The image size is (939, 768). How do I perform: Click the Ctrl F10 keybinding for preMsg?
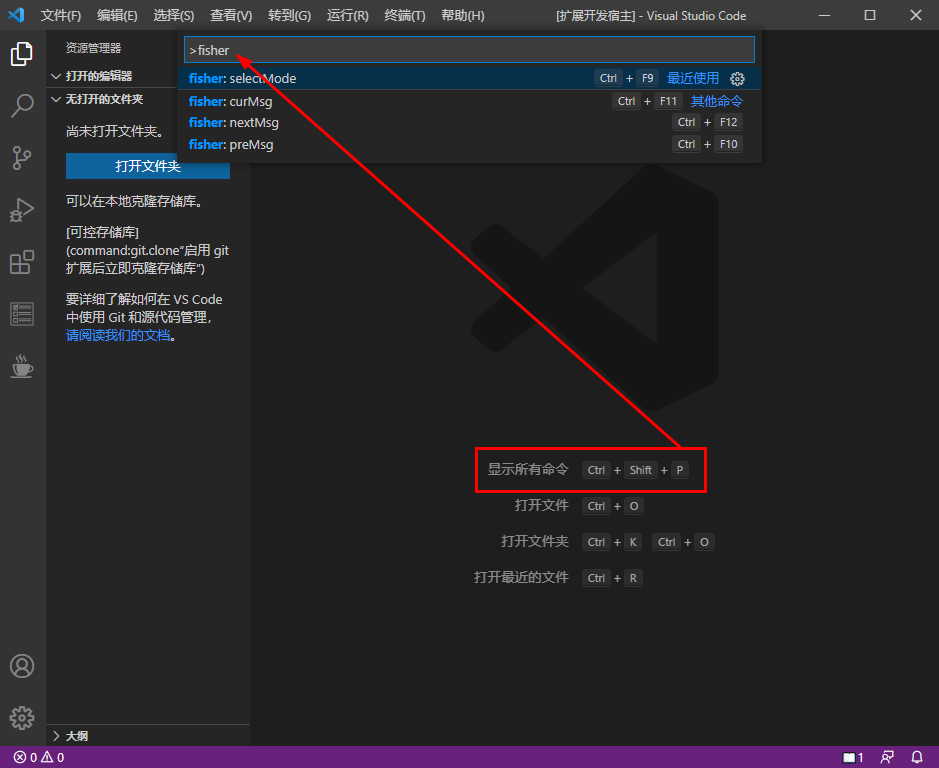point(707,144)
